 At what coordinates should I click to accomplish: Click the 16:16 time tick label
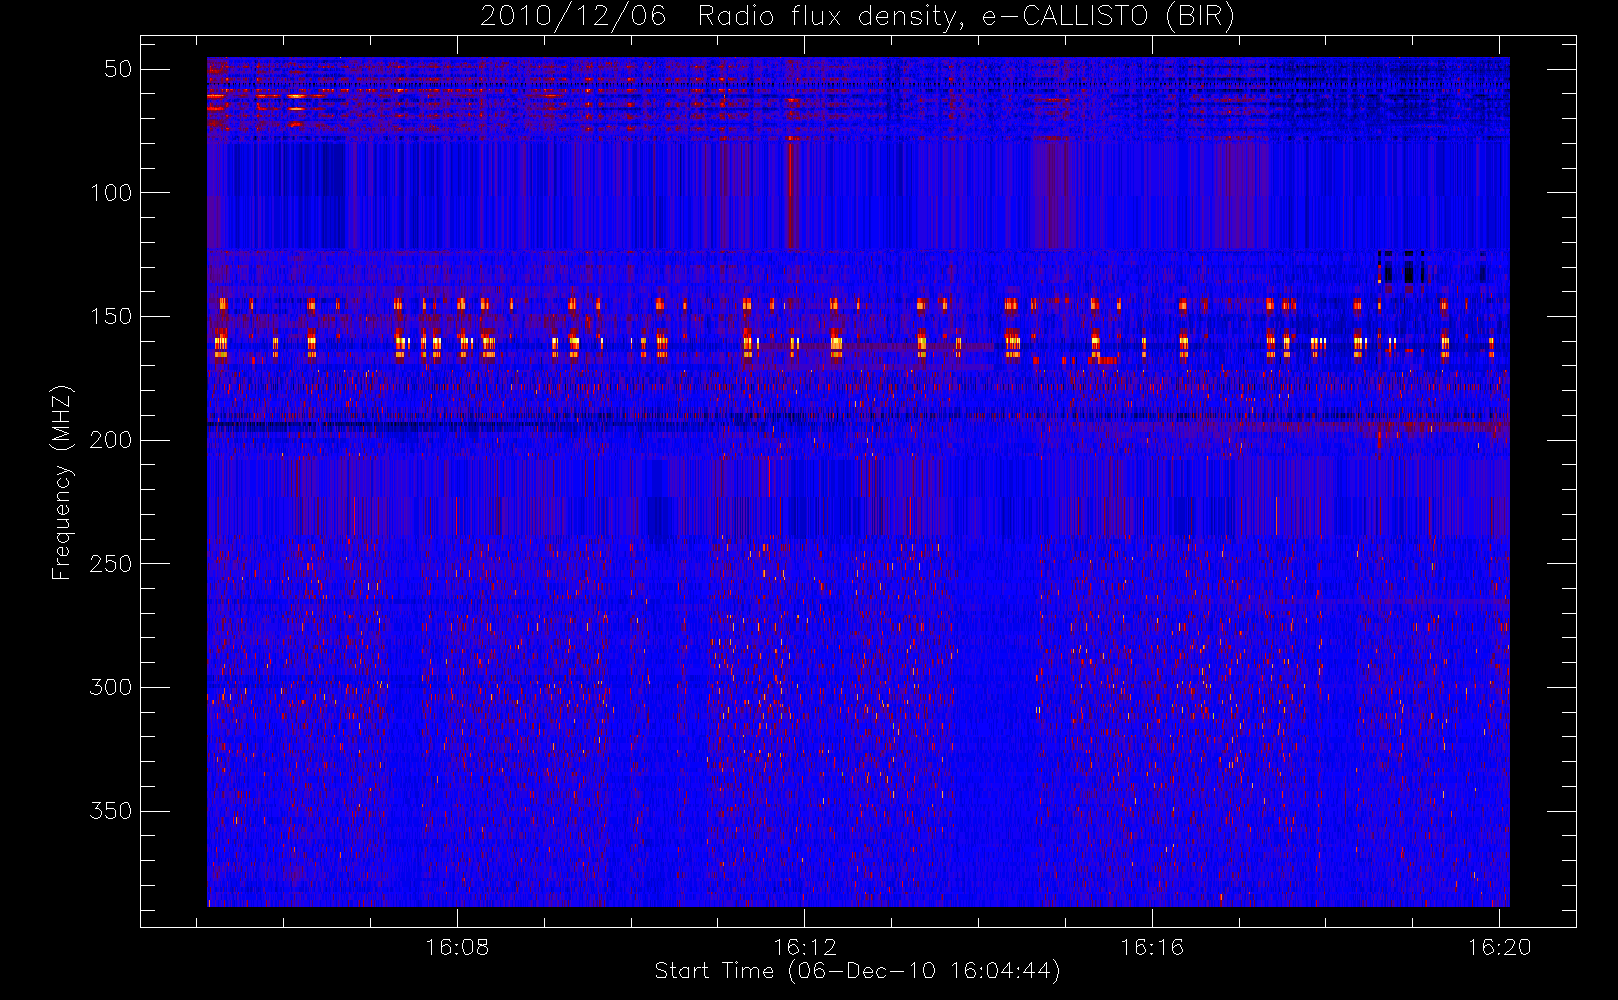click(x=1152, y=947)
